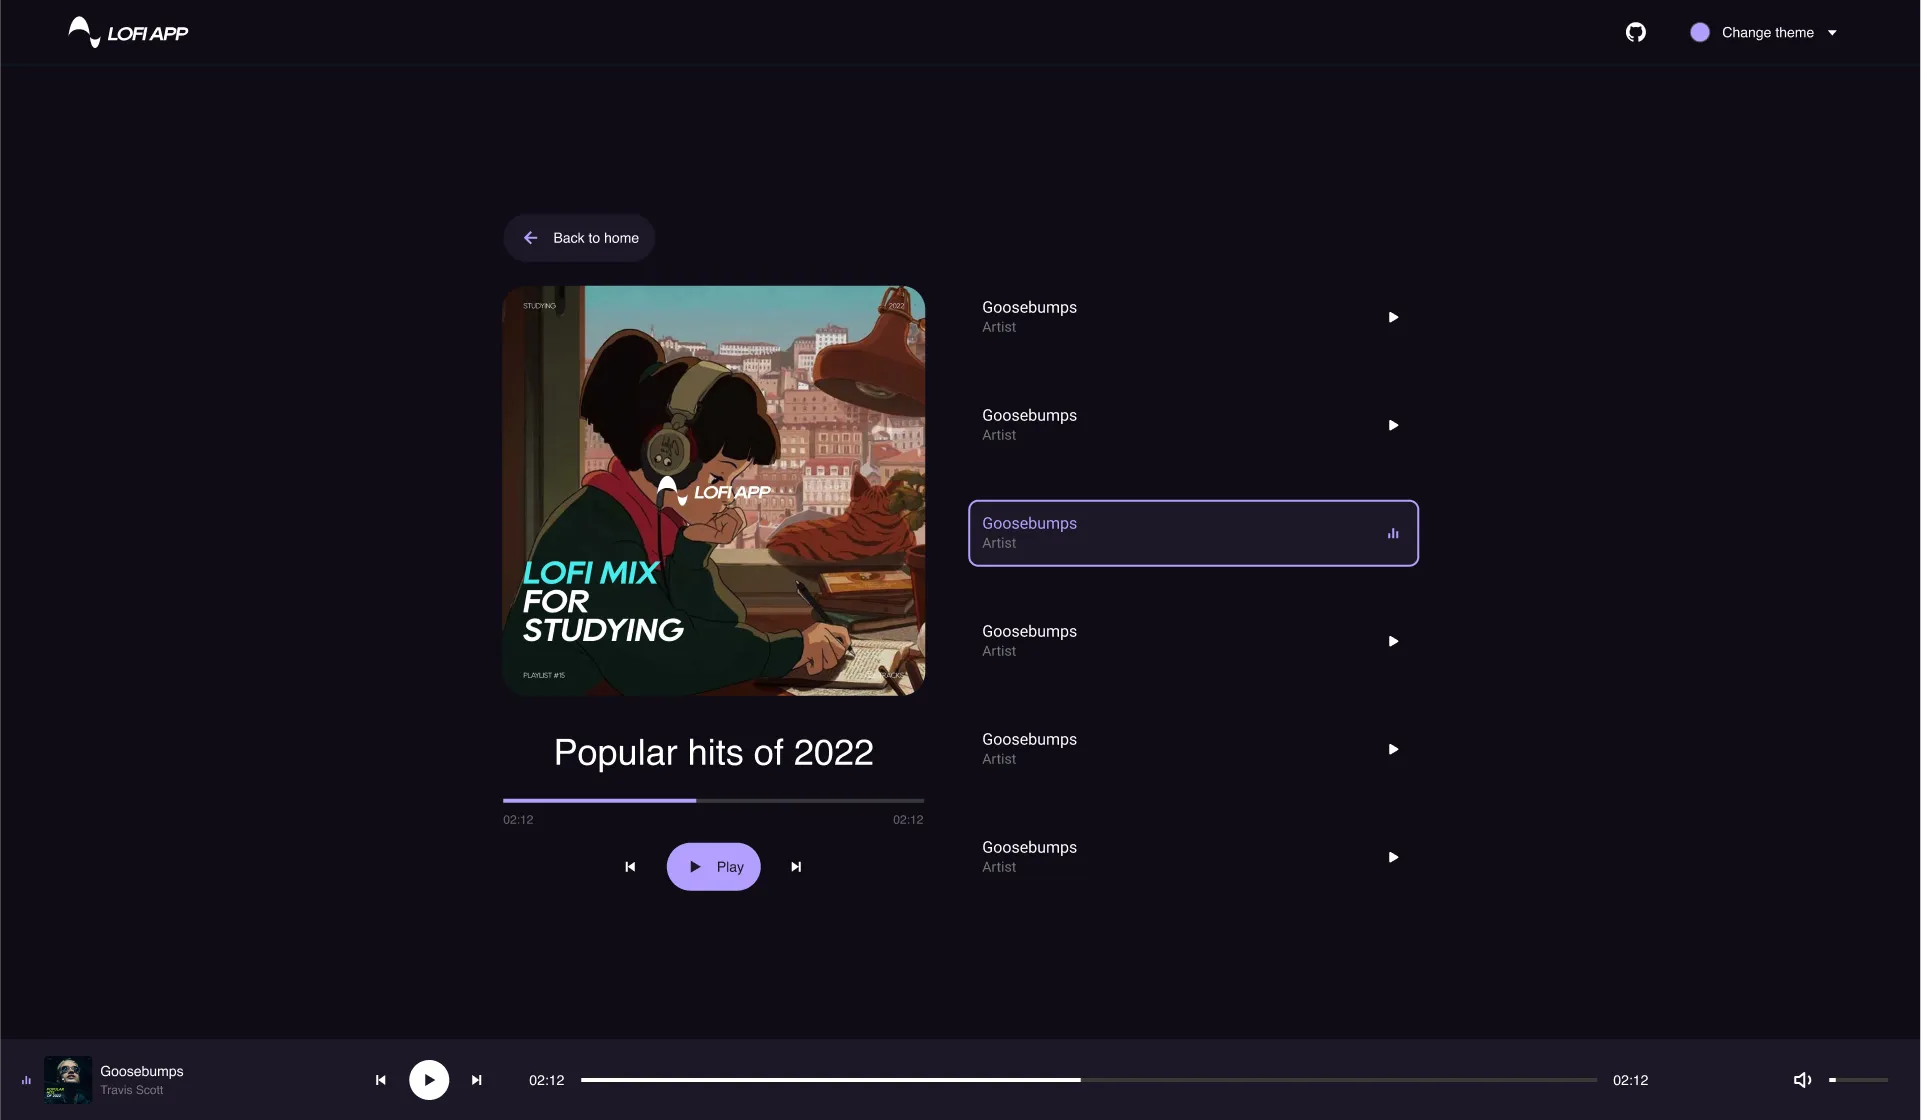
Task: Mute audio using the speaker icon
Action: point(1803,1079)
